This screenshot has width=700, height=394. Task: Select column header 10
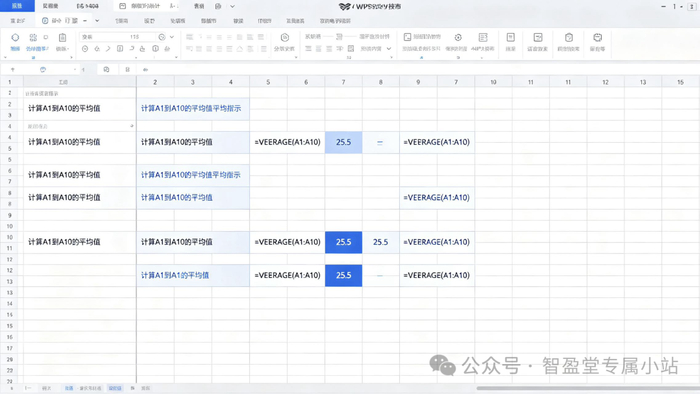coord(493,82)
